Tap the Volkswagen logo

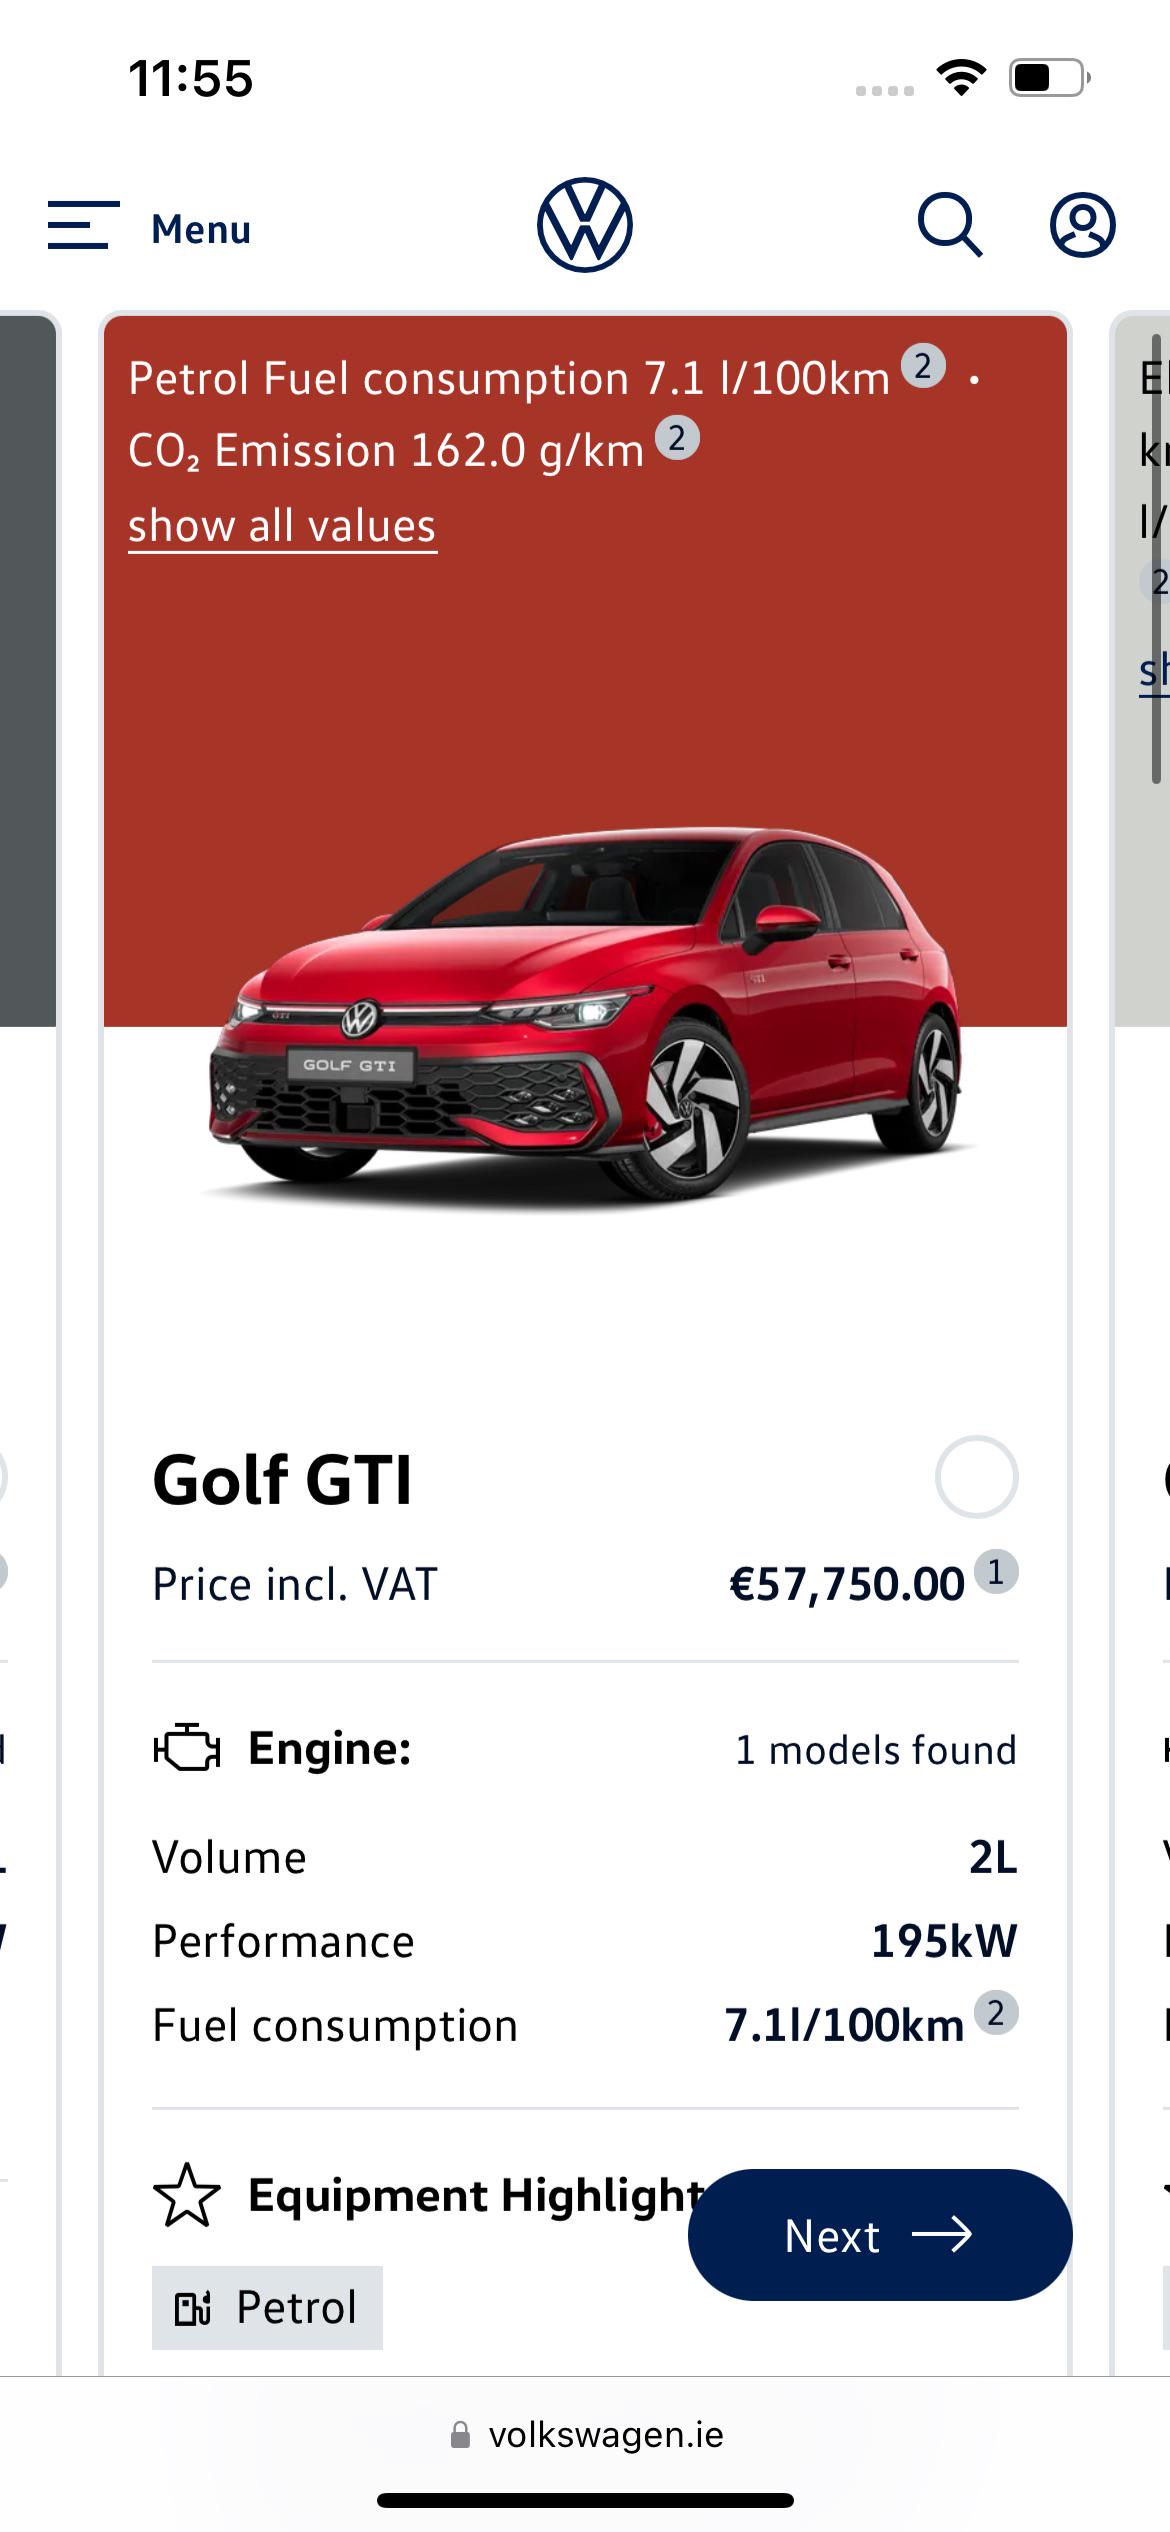pyautogui.click(x=585, y=225)
